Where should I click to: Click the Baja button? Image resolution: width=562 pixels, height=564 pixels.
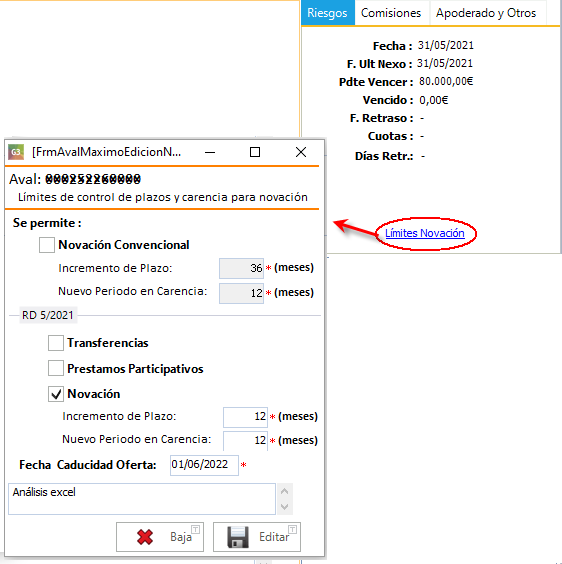pos(160,537)
